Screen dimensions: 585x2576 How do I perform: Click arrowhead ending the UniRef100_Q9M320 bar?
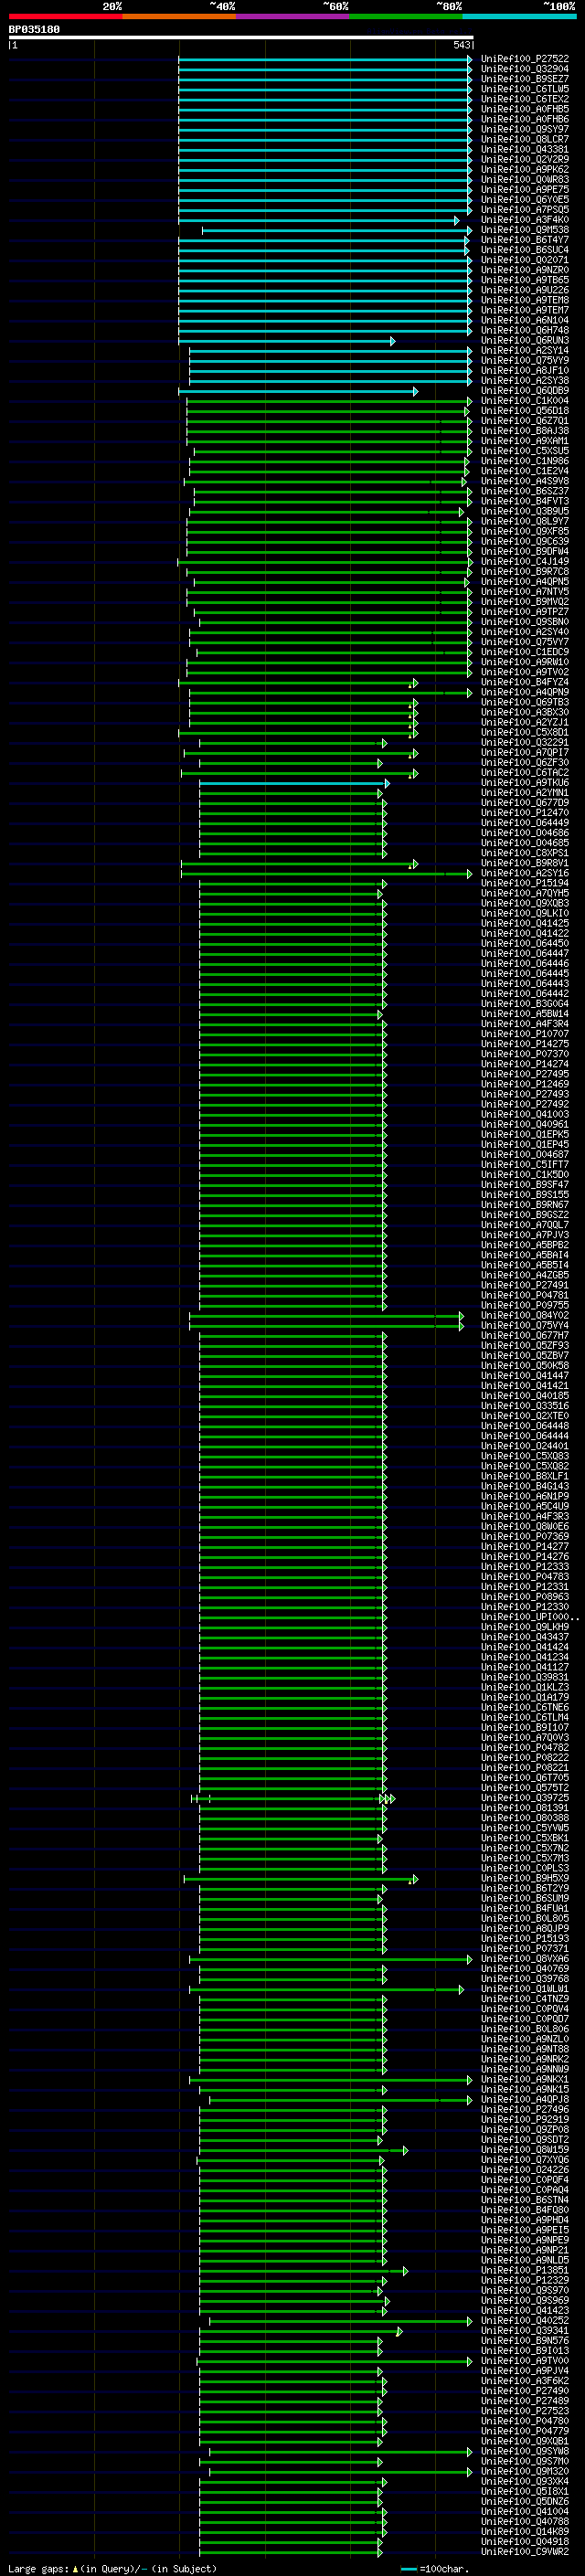[x=469, y=2472]
